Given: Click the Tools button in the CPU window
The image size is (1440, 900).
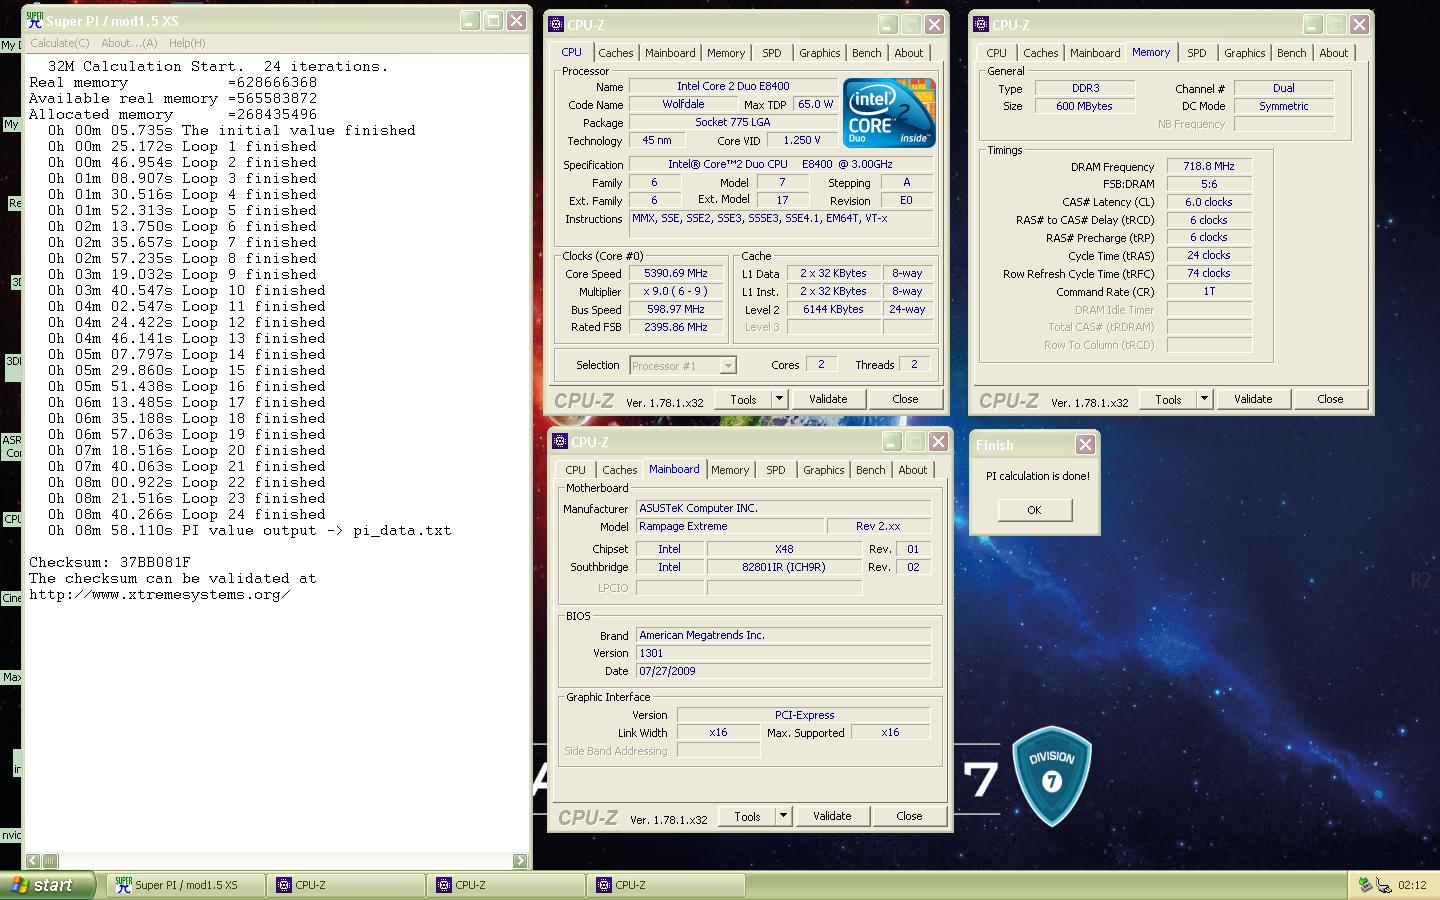Looking at the screenshot, I should point(744,399).
